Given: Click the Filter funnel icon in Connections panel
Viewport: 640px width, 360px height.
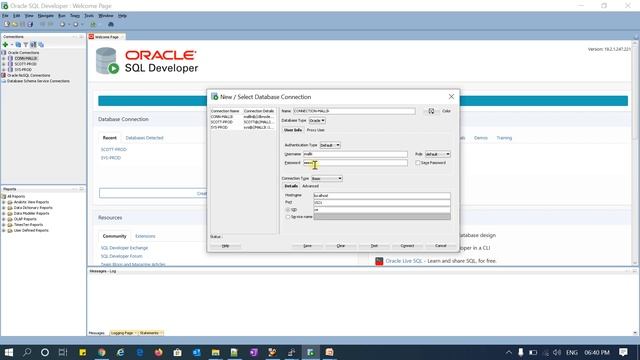Looking at the screenshot, I should [x=26, y=44].
